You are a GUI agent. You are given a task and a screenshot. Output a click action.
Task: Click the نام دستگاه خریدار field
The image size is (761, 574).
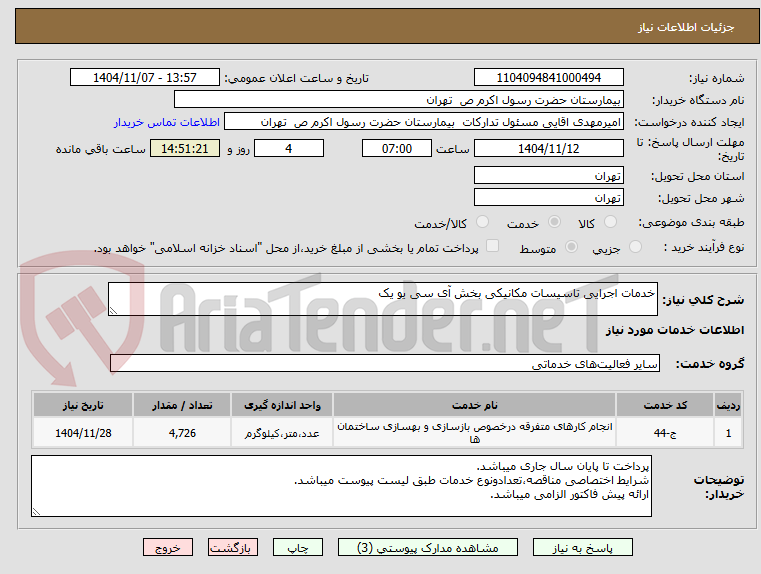tap(398, 99)
